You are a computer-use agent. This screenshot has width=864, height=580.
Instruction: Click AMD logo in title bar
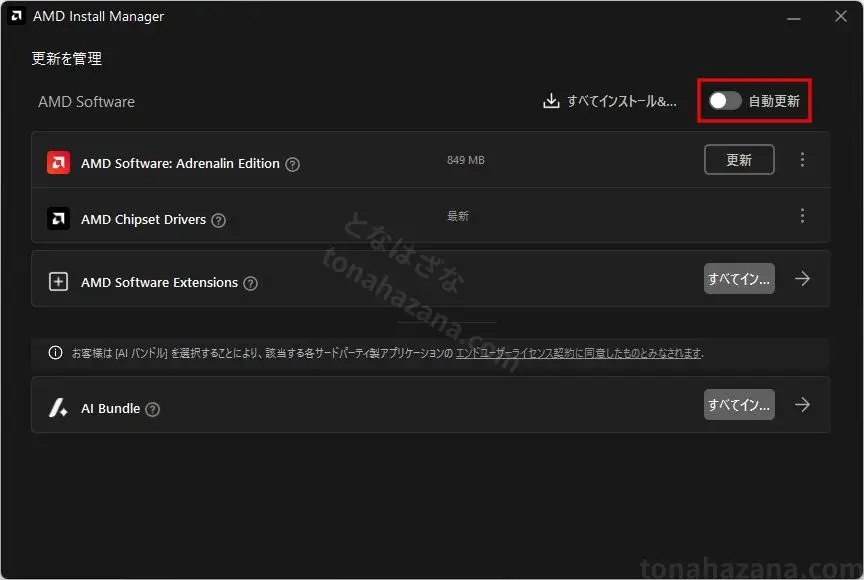click(x=16, y=16)
